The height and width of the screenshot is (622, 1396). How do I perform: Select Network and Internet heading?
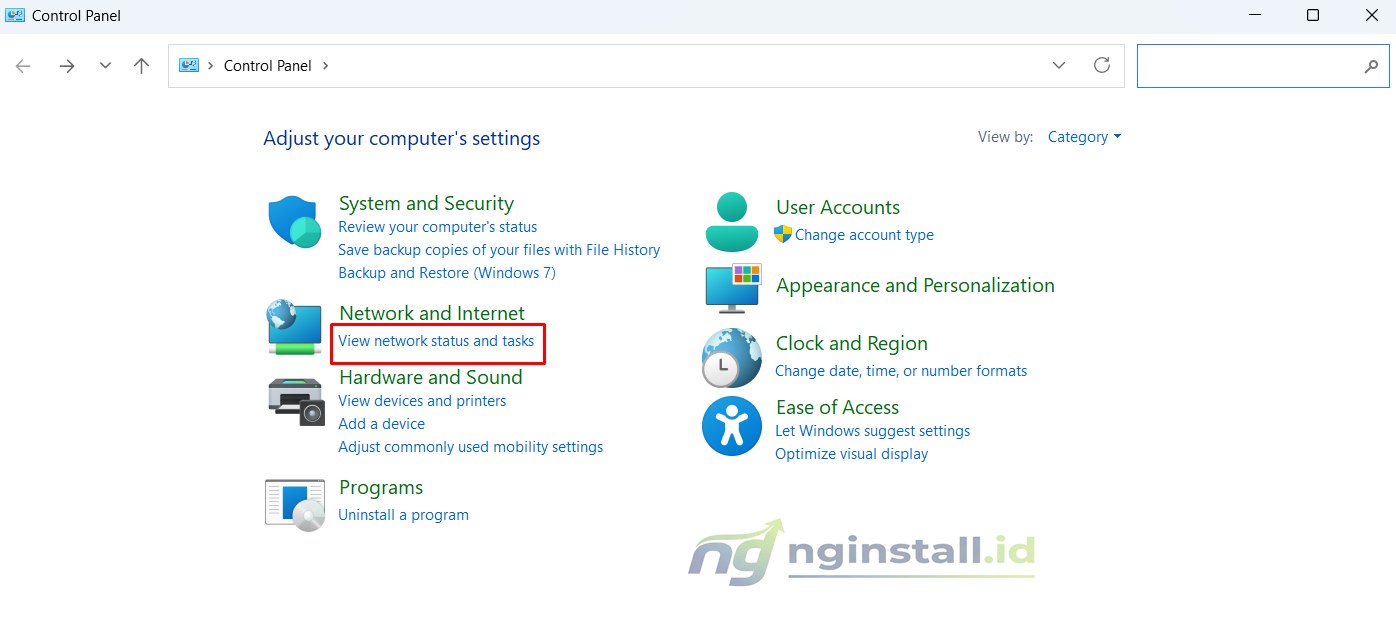pos(431,312)
